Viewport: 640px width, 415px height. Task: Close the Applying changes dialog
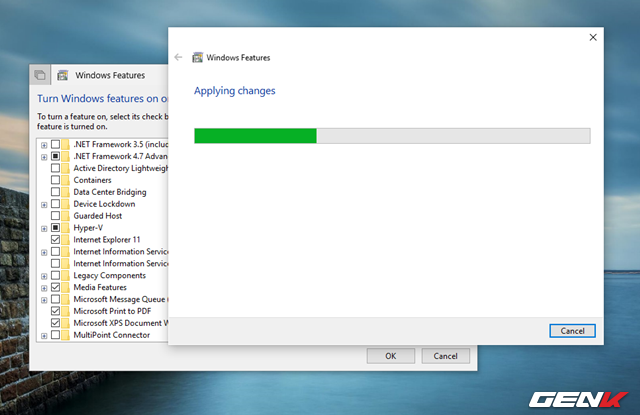(593, 38)
